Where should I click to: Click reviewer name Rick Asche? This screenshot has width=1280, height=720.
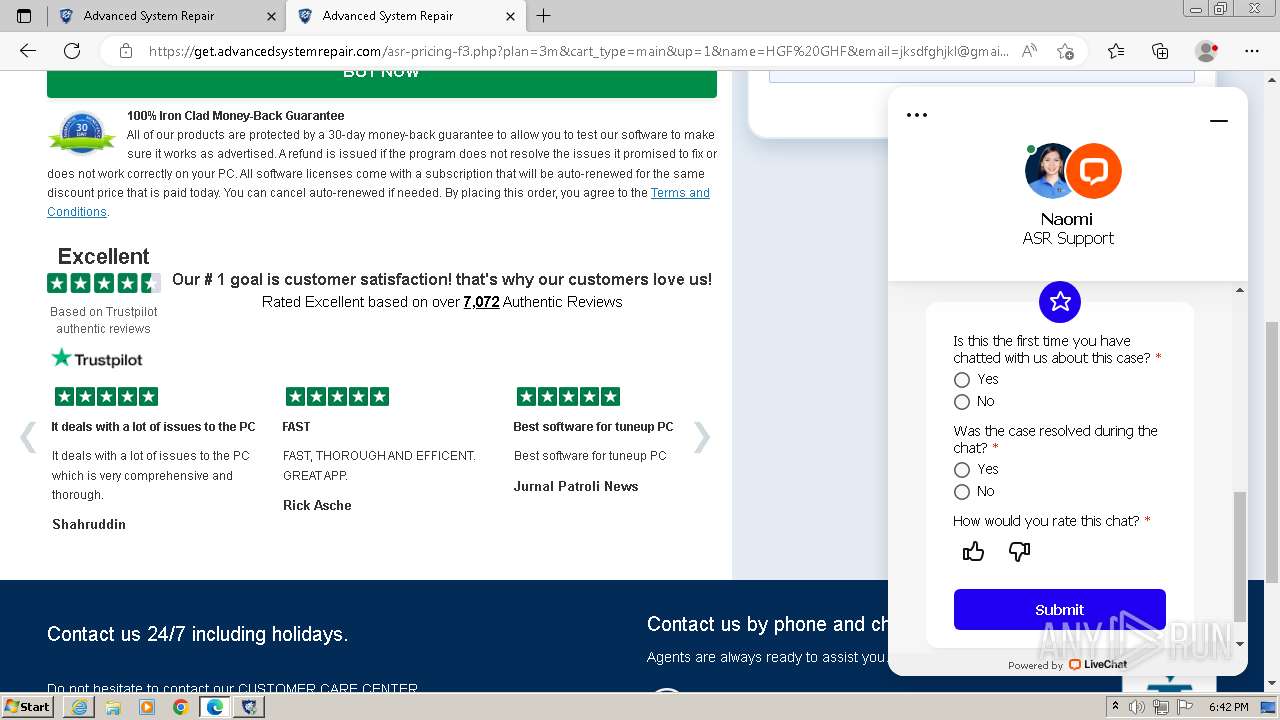[317, 506]
